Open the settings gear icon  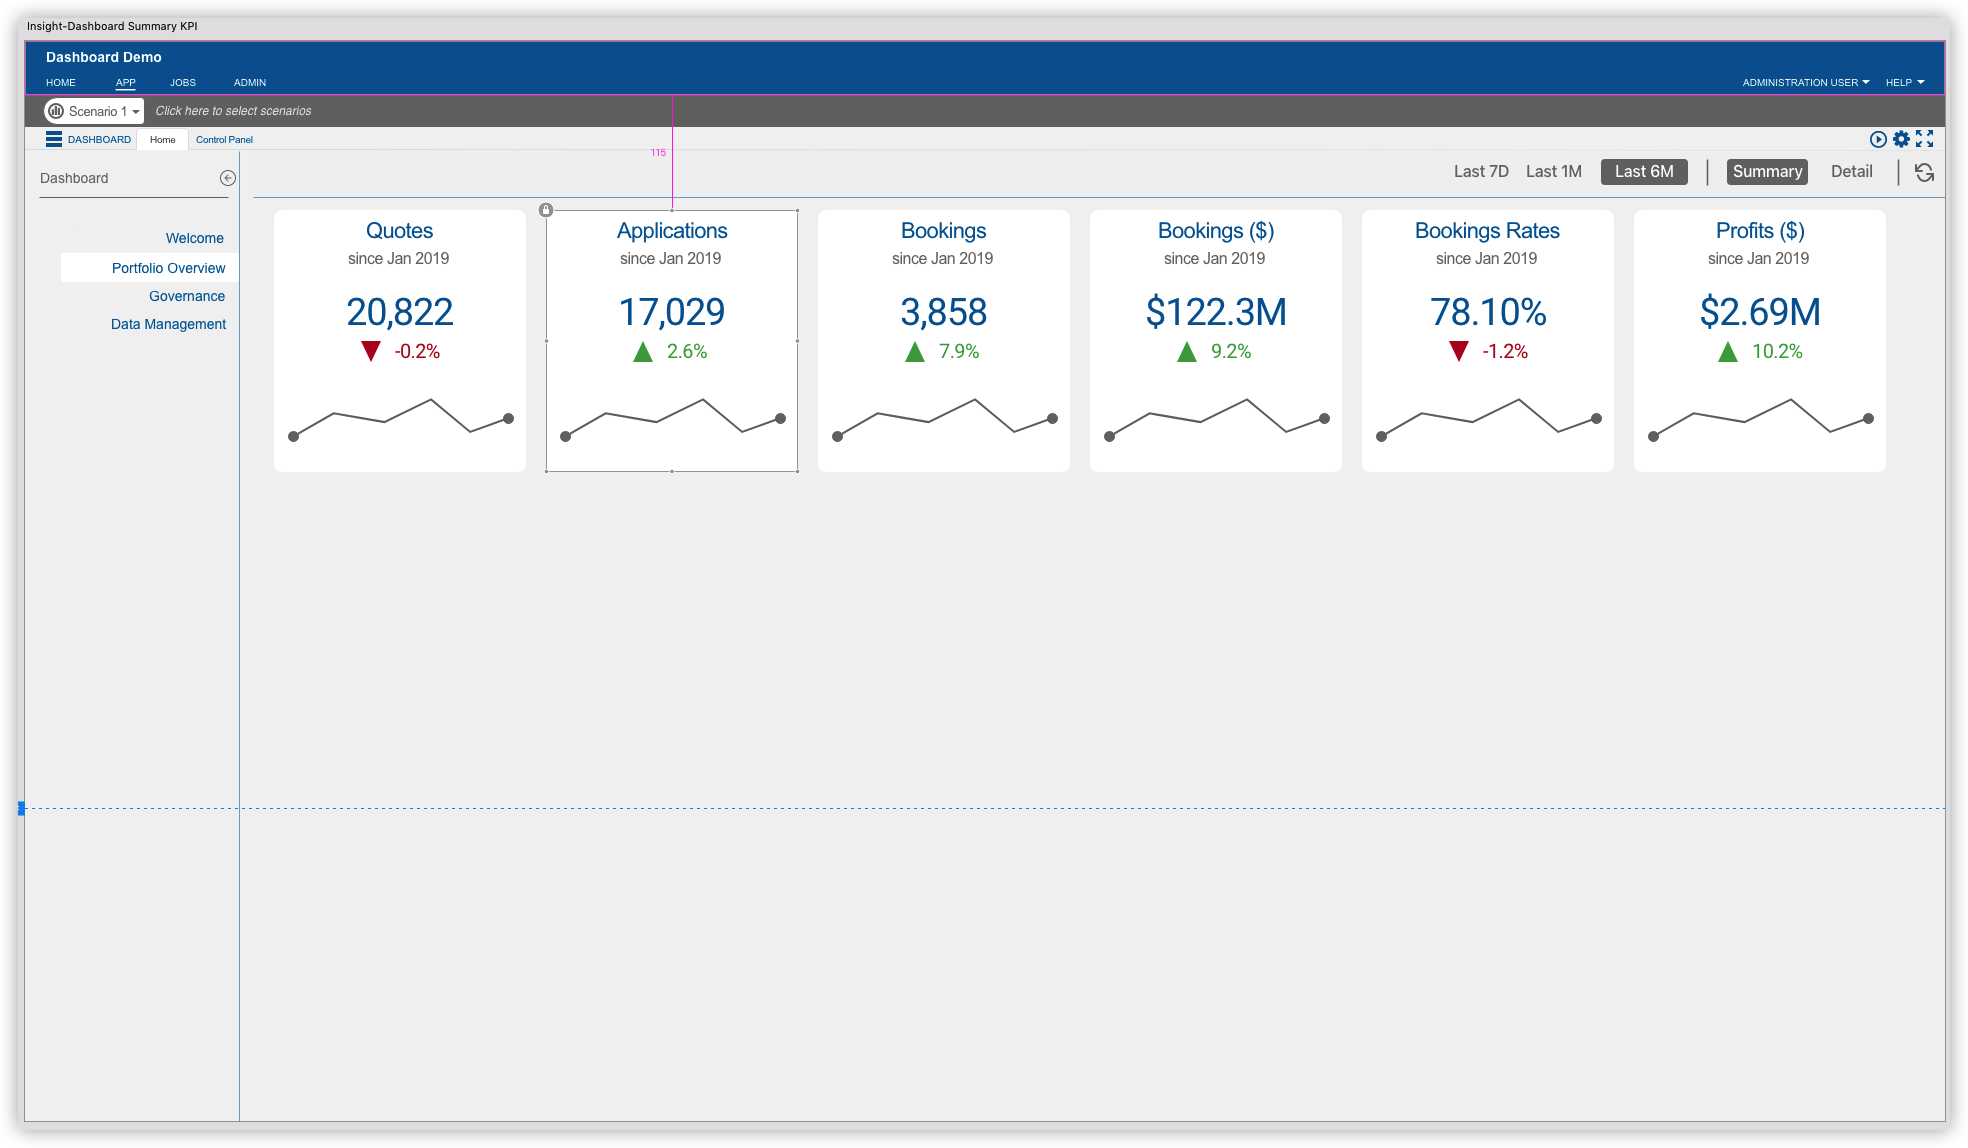(x=1901, y=139)
